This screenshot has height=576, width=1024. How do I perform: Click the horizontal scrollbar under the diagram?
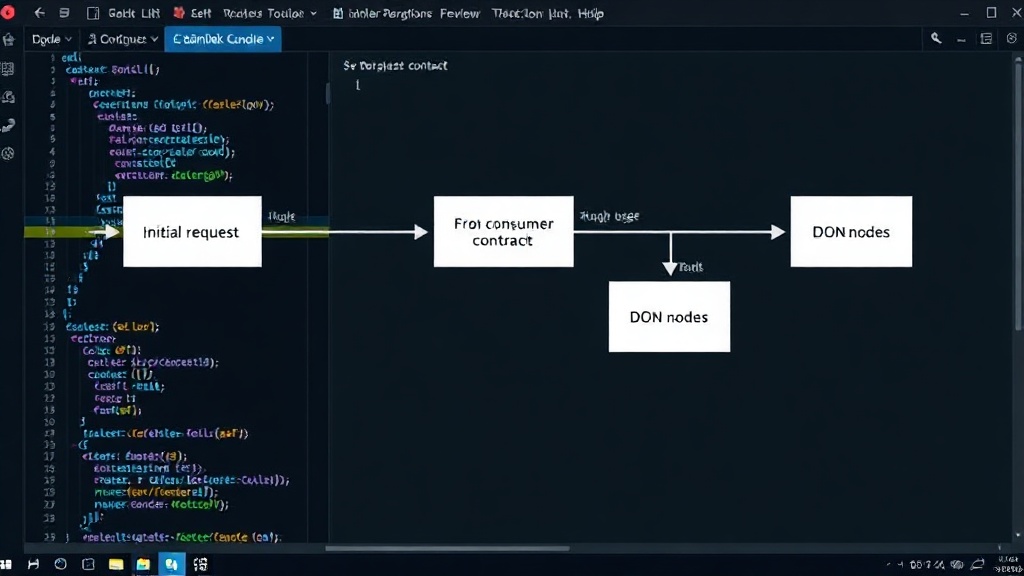[447, 548]
